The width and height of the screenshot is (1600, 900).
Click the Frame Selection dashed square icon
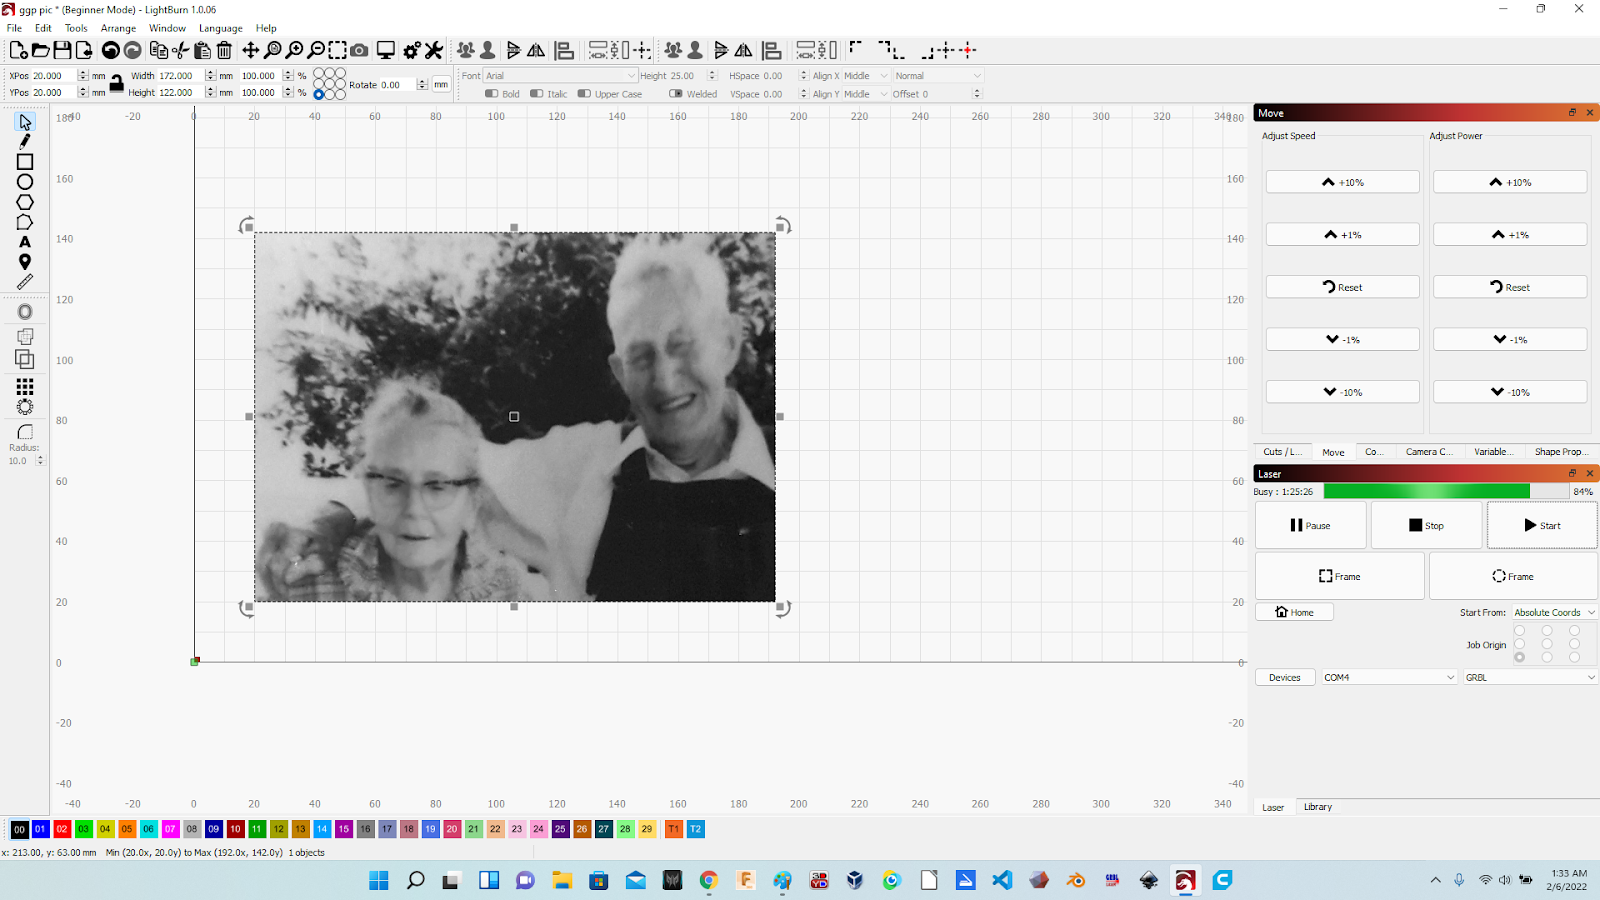338,50
